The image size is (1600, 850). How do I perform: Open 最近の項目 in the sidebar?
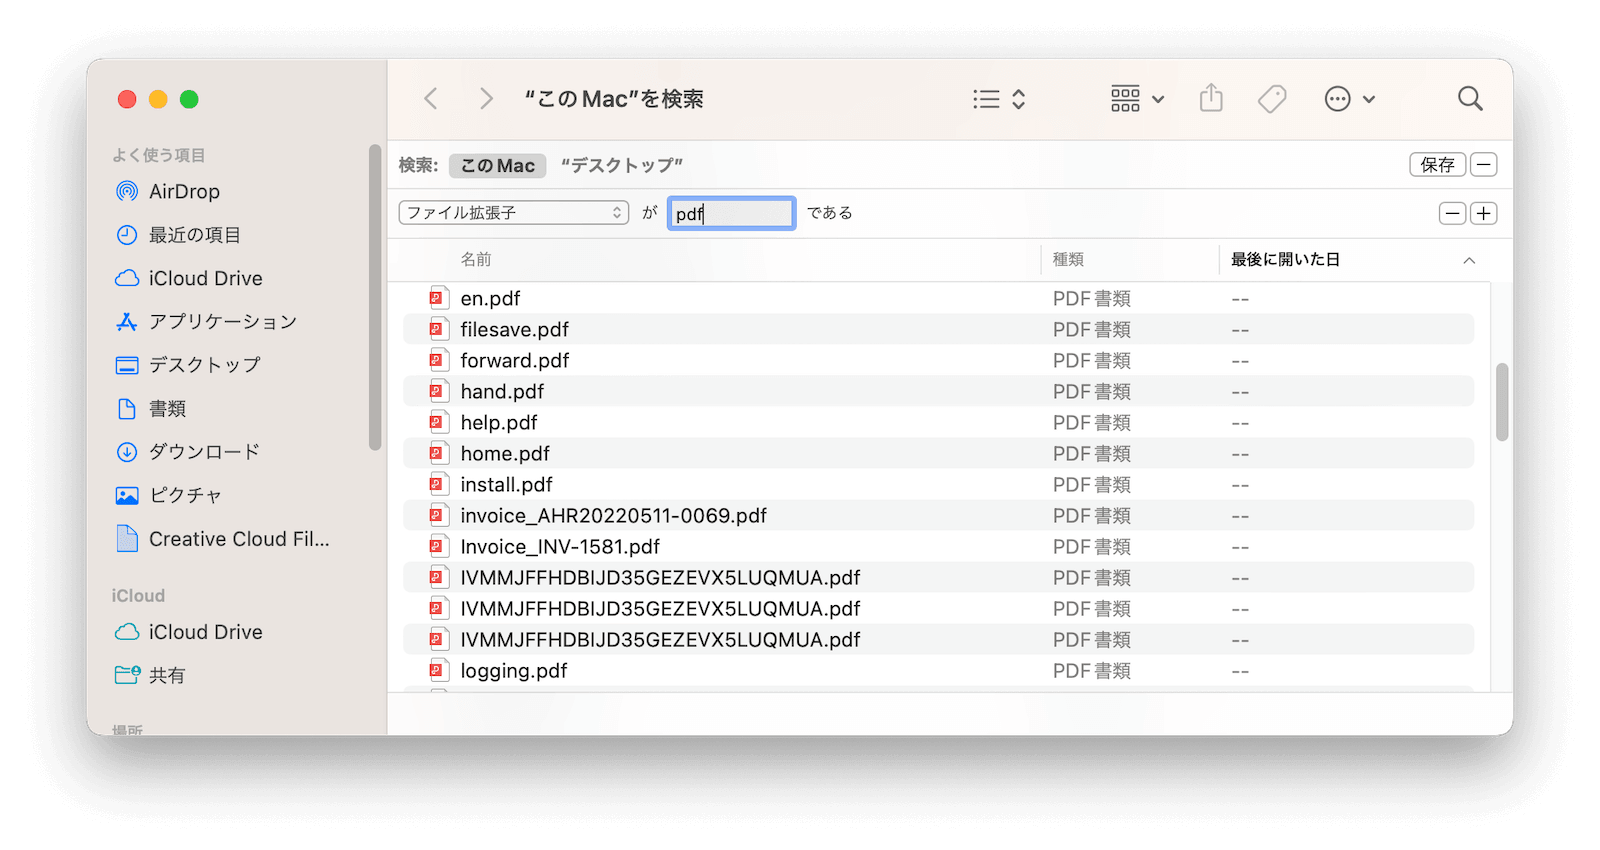(x=194, y=235)
